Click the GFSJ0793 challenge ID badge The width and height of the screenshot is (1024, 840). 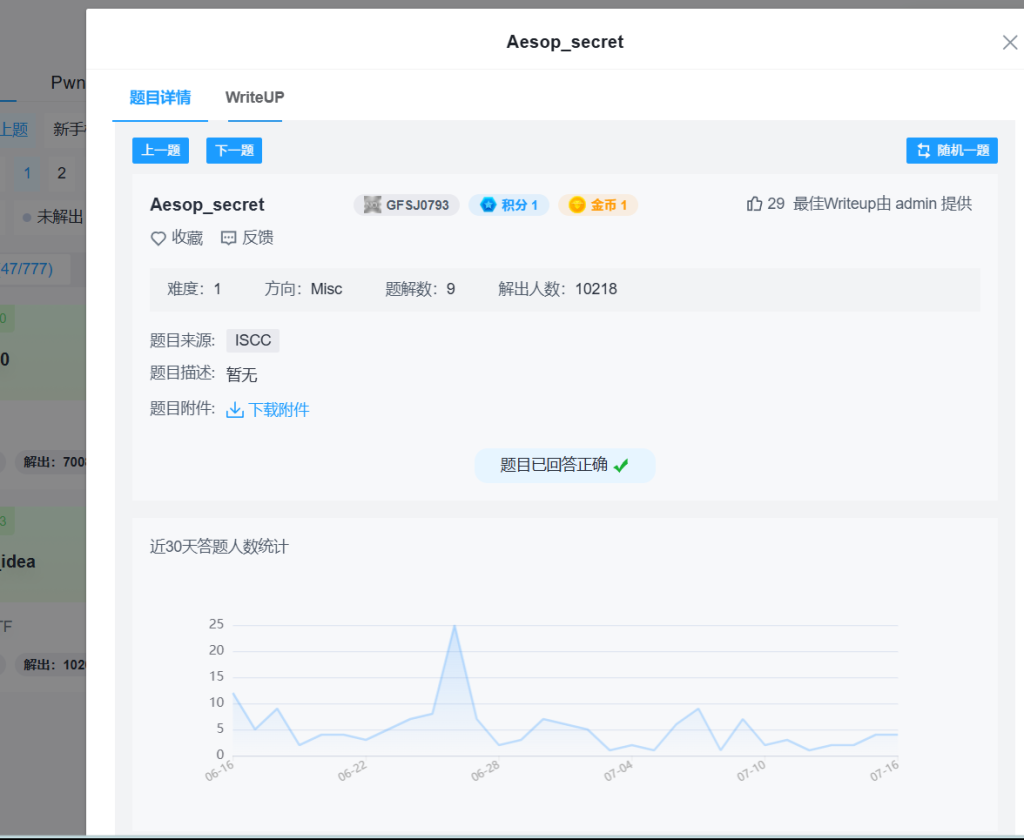pyautogui.click(x=406, y=205)
